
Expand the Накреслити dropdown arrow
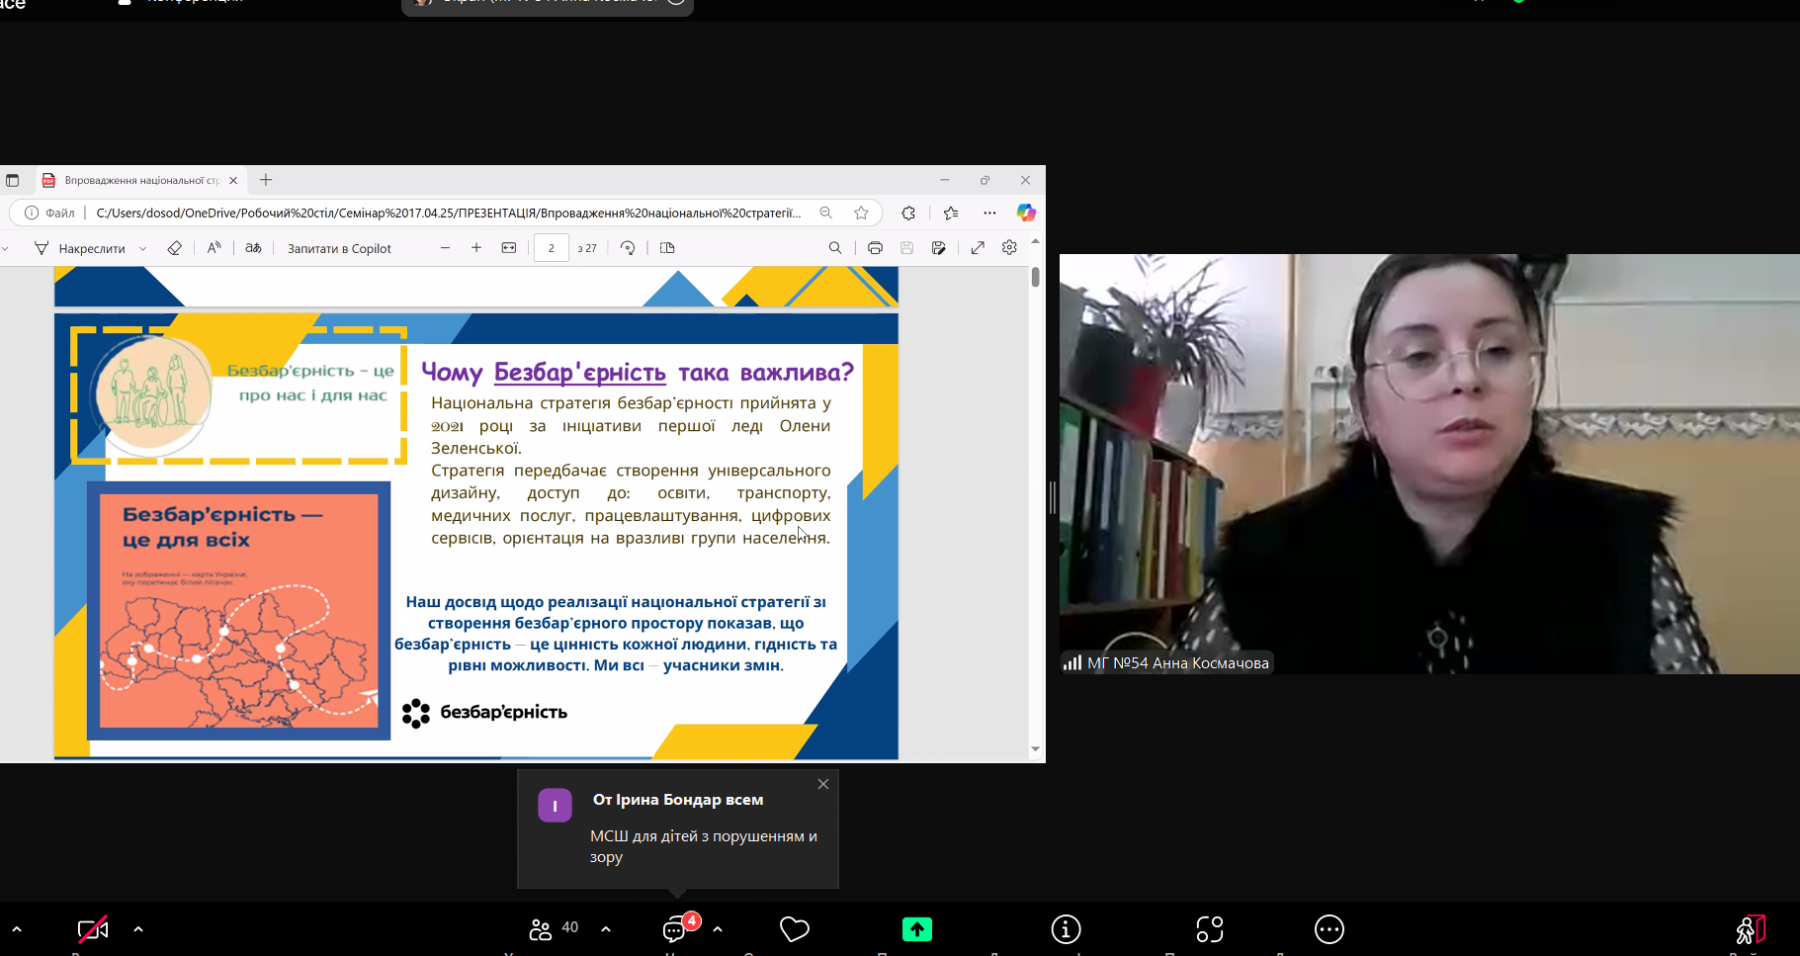point(143,249)
